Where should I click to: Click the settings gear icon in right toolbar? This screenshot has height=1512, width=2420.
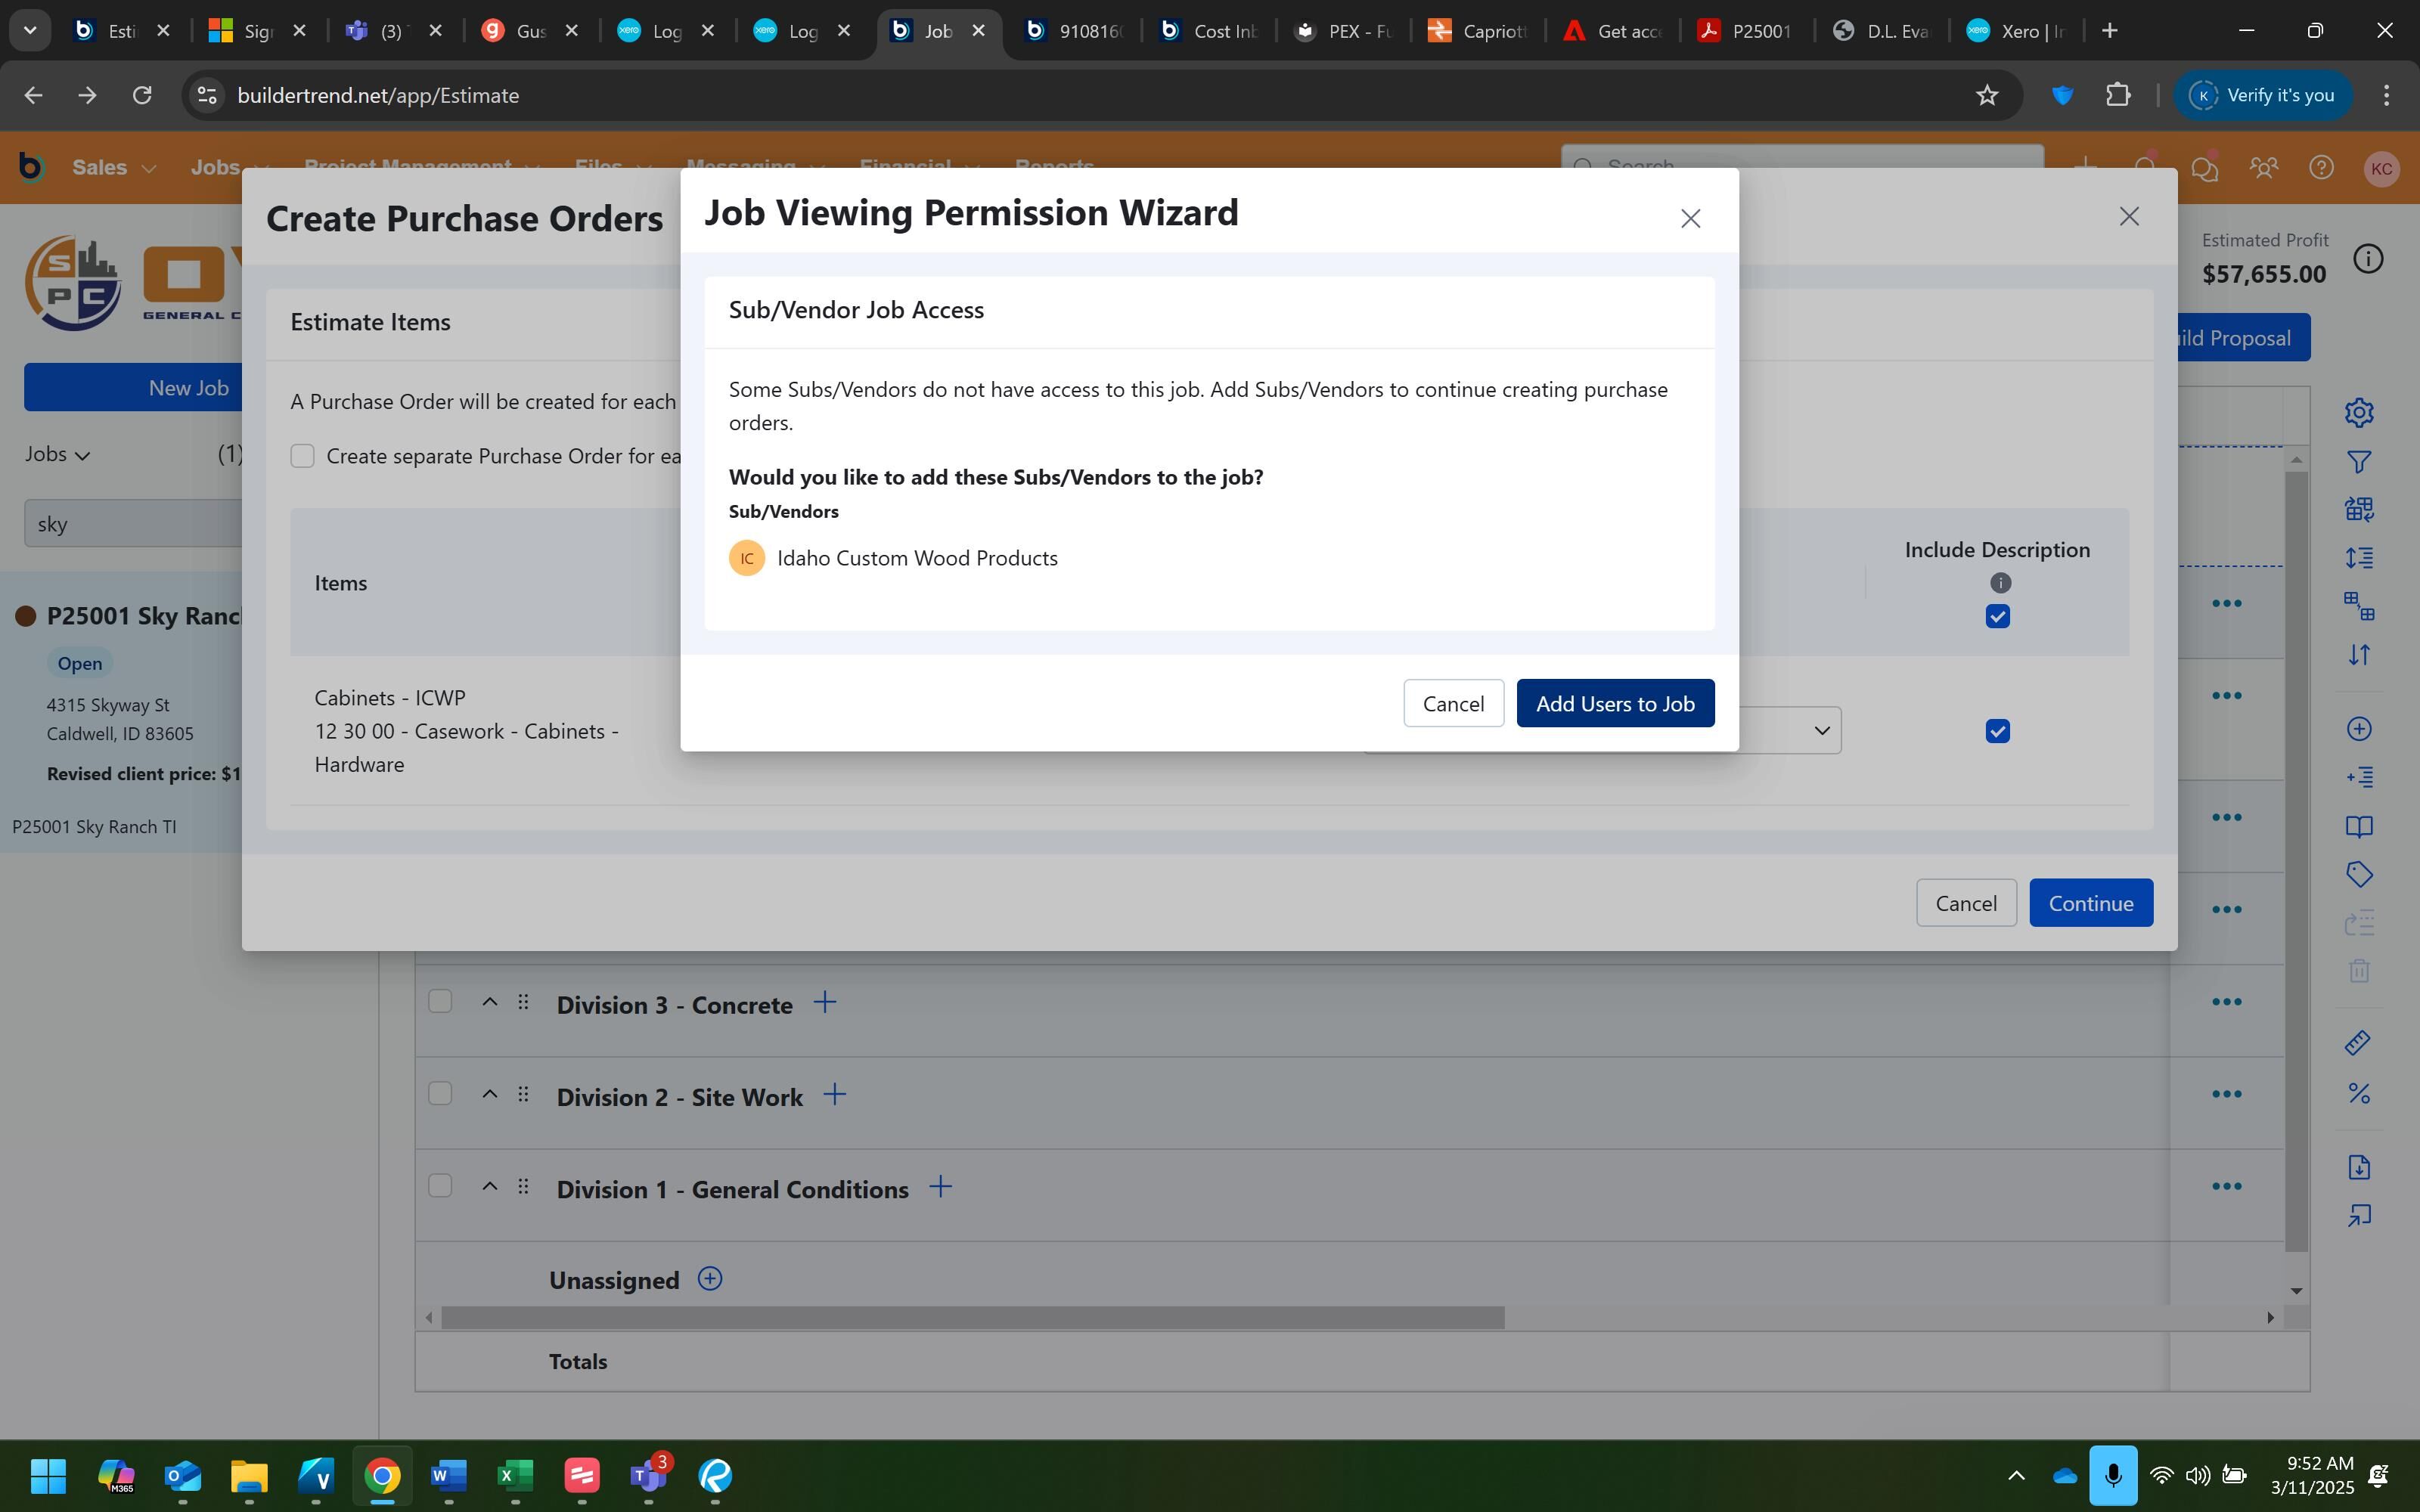point(2359,412)
